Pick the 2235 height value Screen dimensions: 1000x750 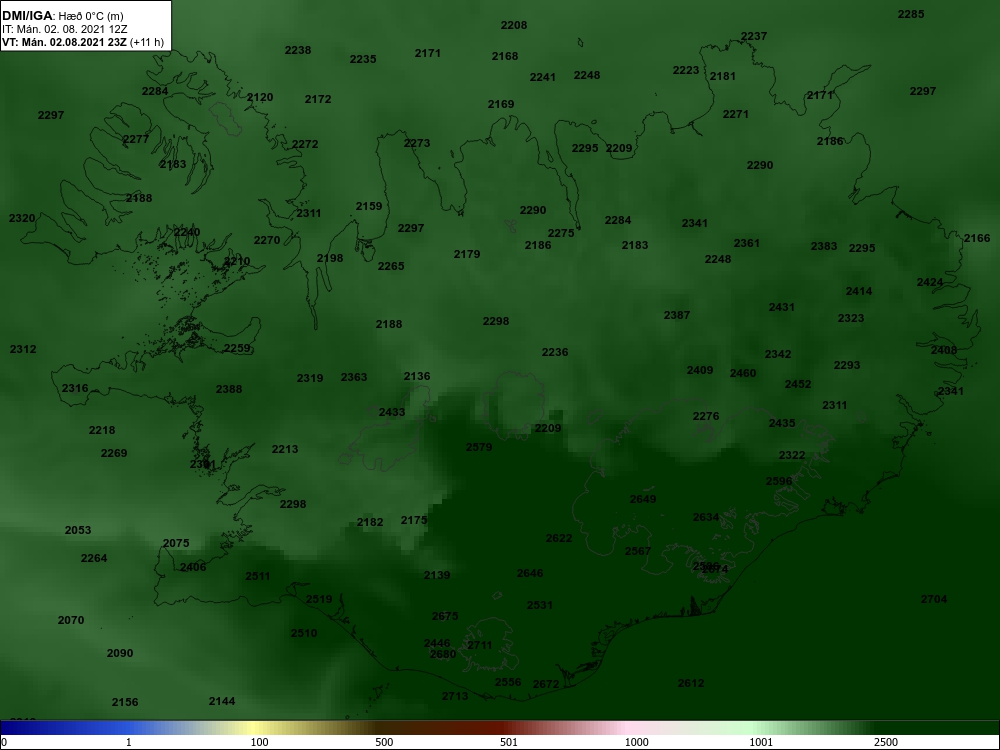(x=363, y=59)
